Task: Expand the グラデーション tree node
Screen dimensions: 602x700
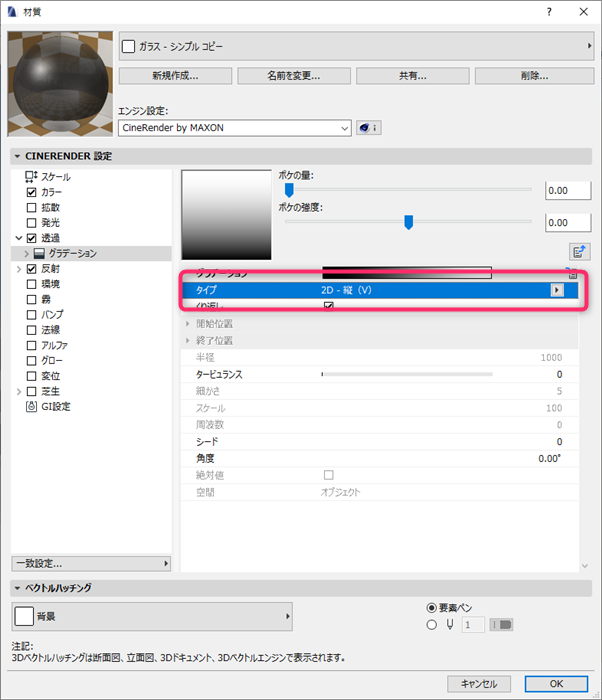Action: point(26,254)
